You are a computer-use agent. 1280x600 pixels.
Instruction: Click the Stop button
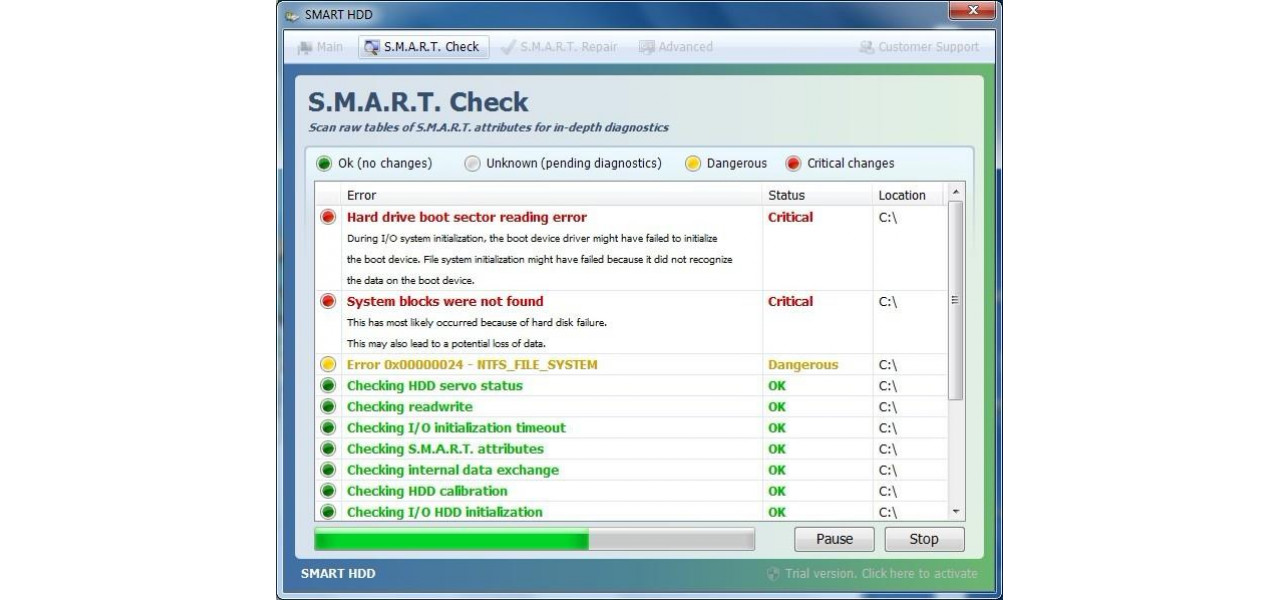(x=924, y=539)
